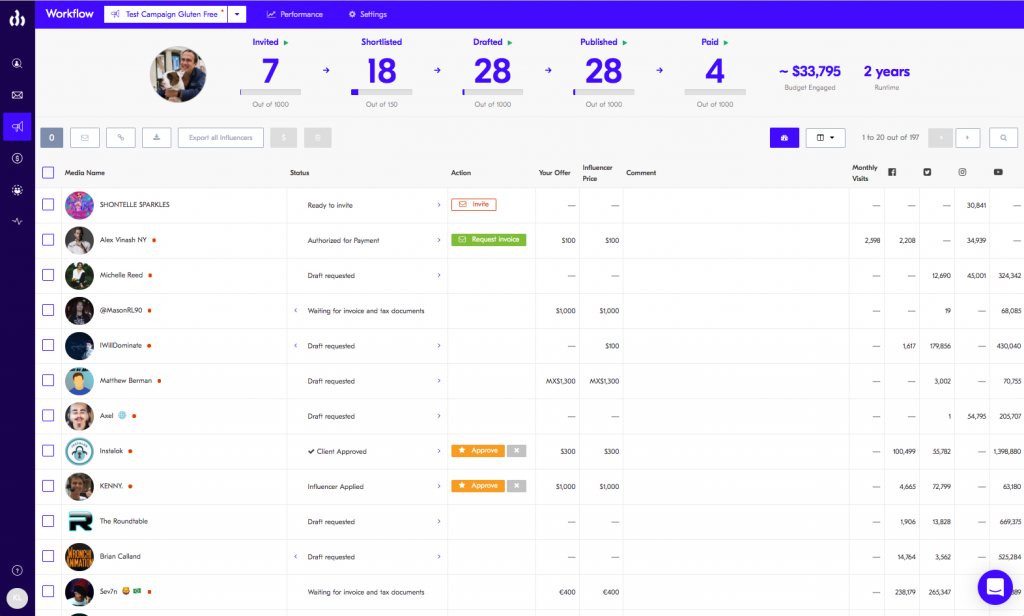The height and width of the screenshot is (616, 1024).
Task: Open the columns layout dropdown
Action: click(x=825, y=138)
